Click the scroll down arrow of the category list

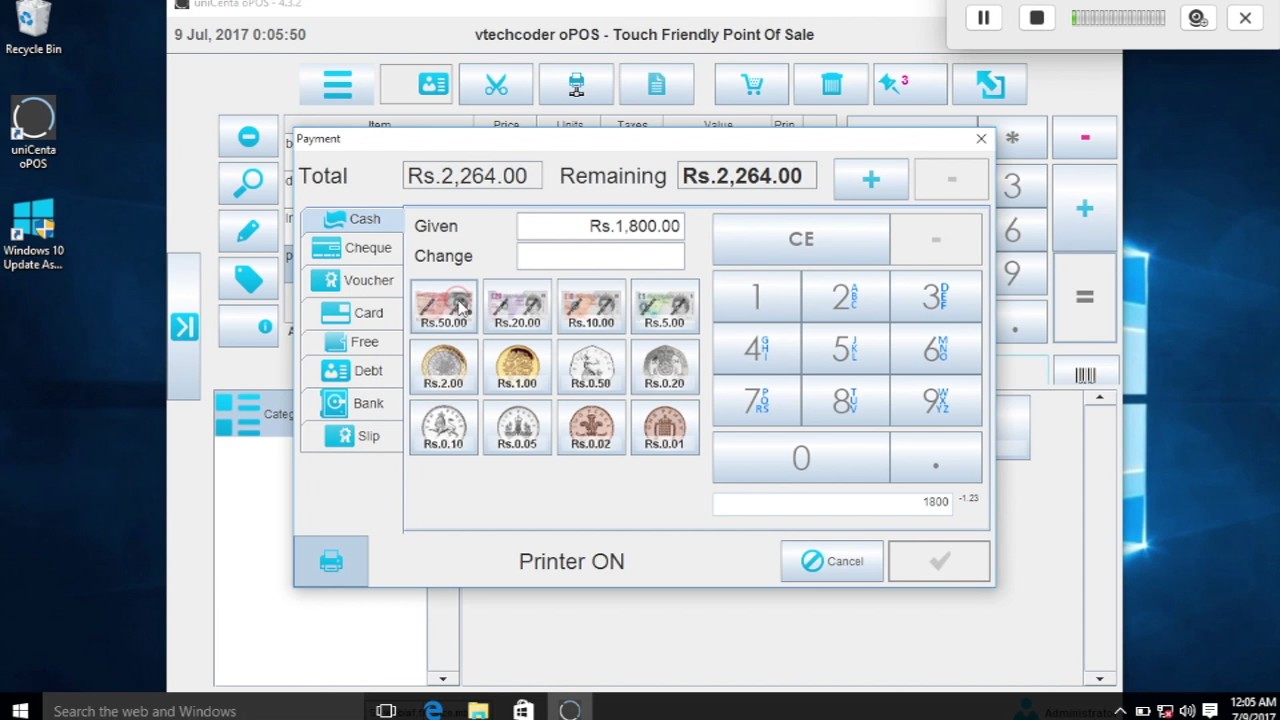[443, 678]
